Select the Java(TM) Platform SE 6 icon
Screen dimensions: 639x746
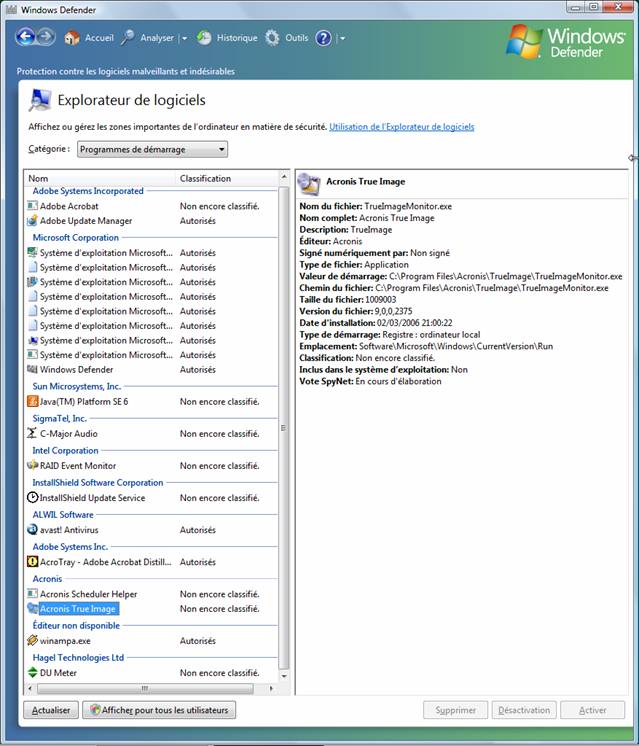pos(32,401)
